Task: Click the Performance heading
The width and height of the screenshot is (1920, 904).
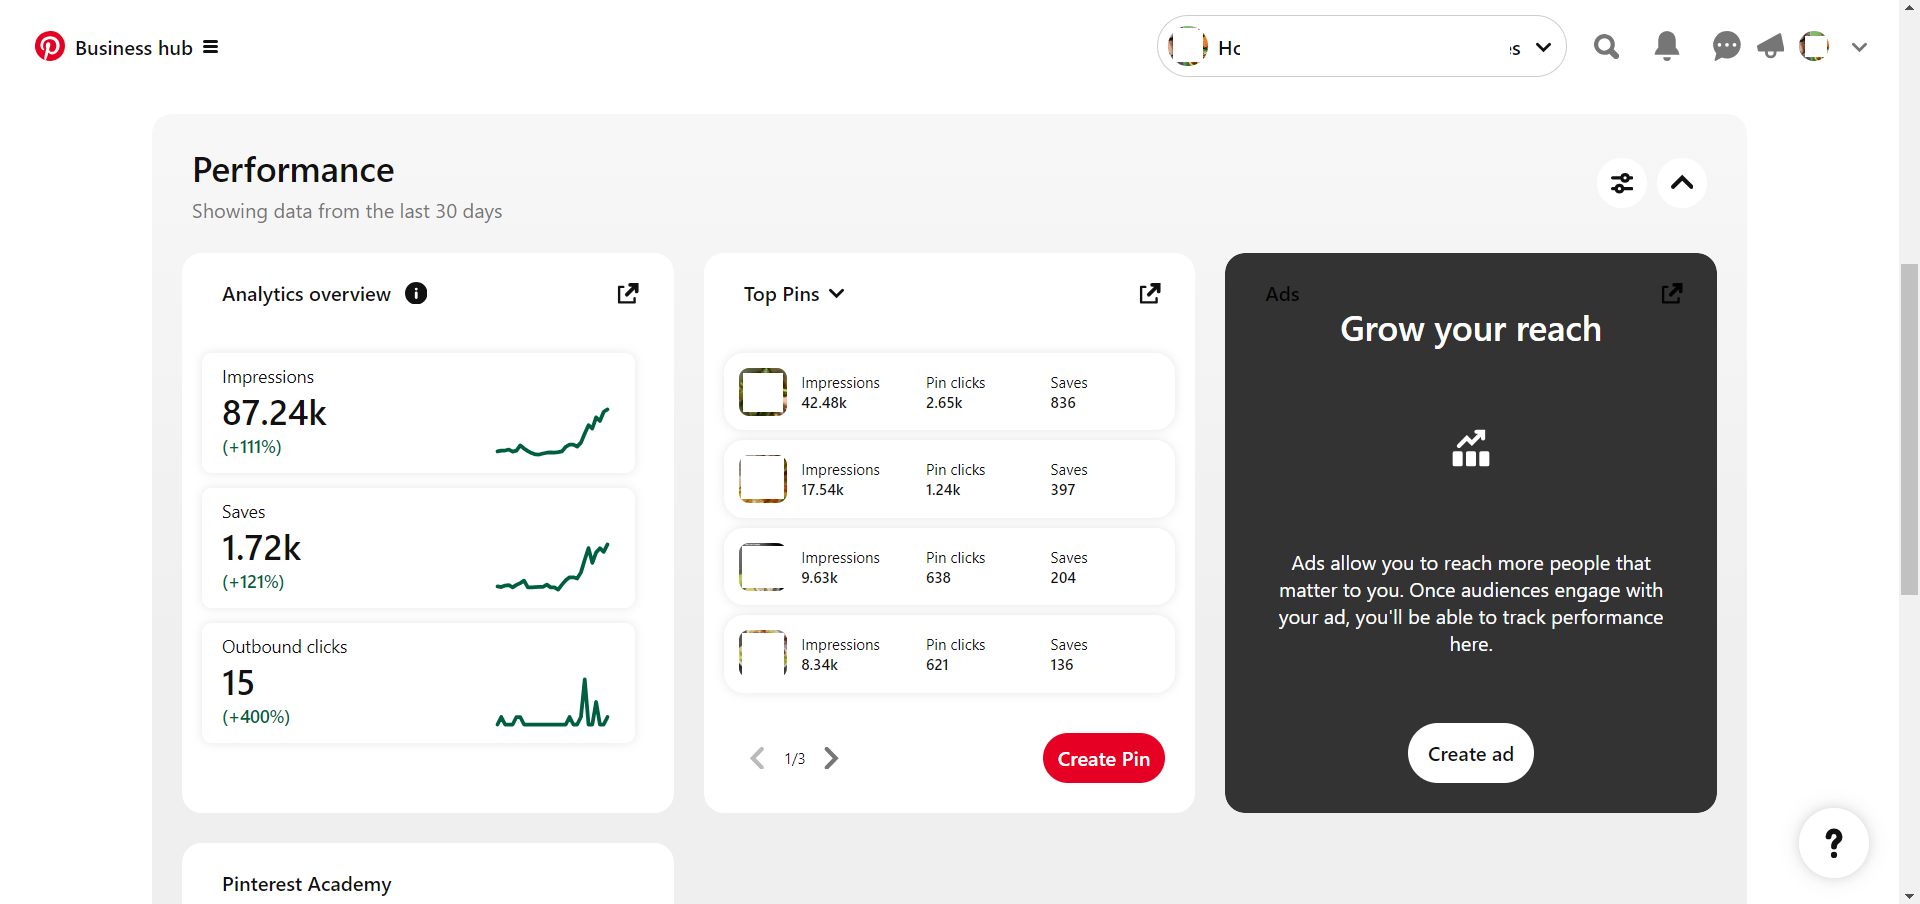Action: 293,170
